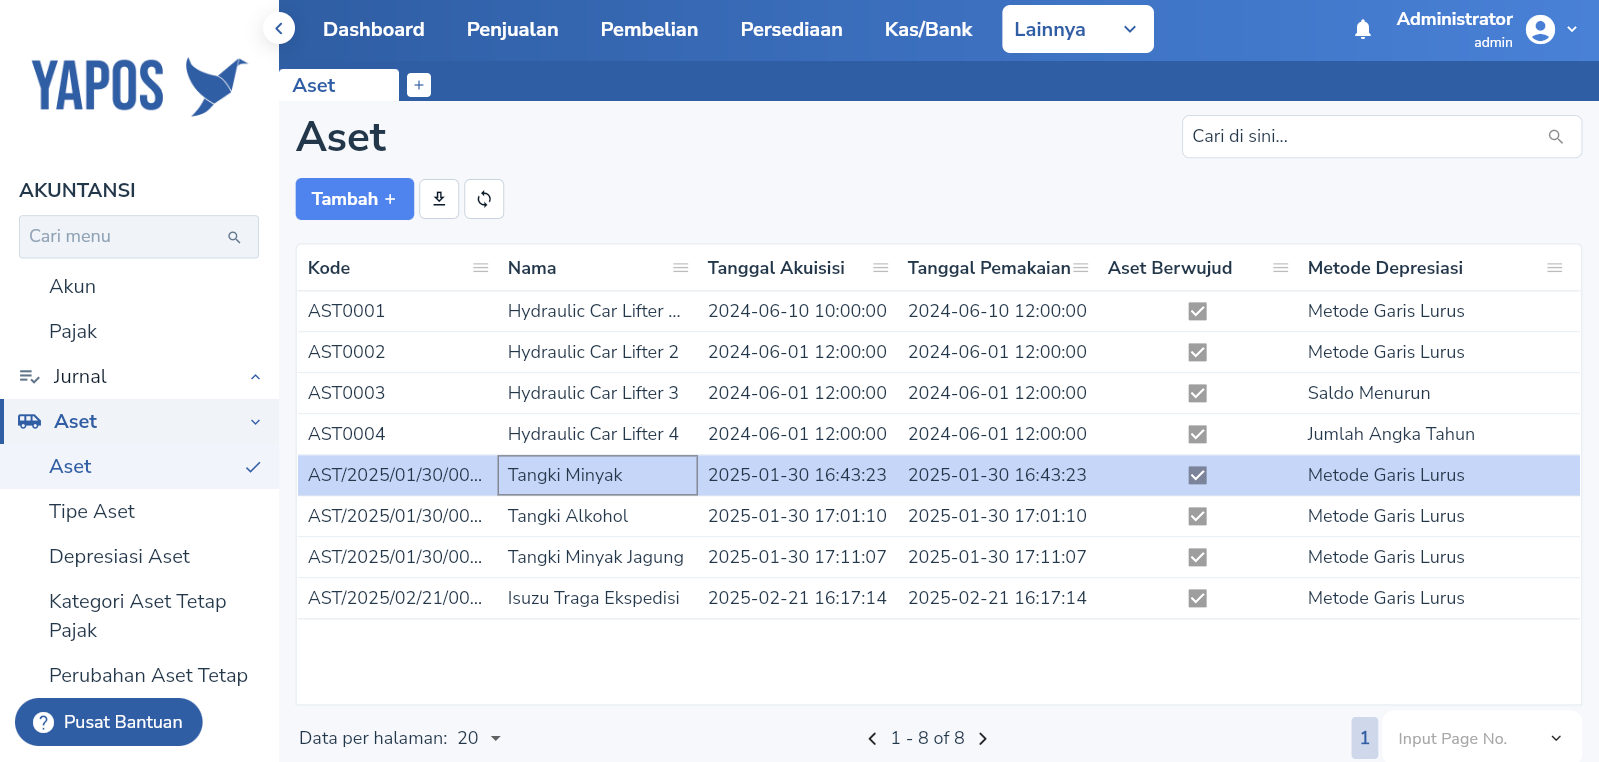Refresh the asset table
The image size is (1599, 762).
pos(484,199)
